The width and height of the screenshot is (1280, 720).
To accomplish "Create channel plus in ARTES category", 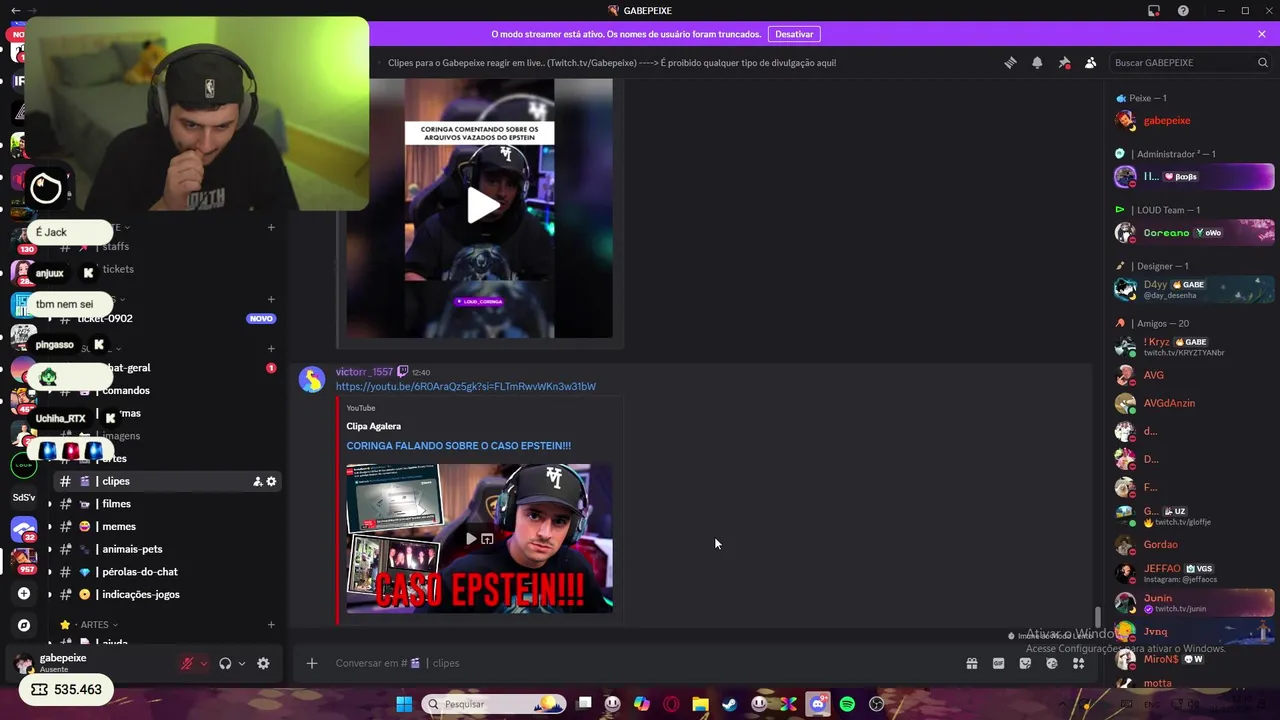I will (x=271, y=625).
